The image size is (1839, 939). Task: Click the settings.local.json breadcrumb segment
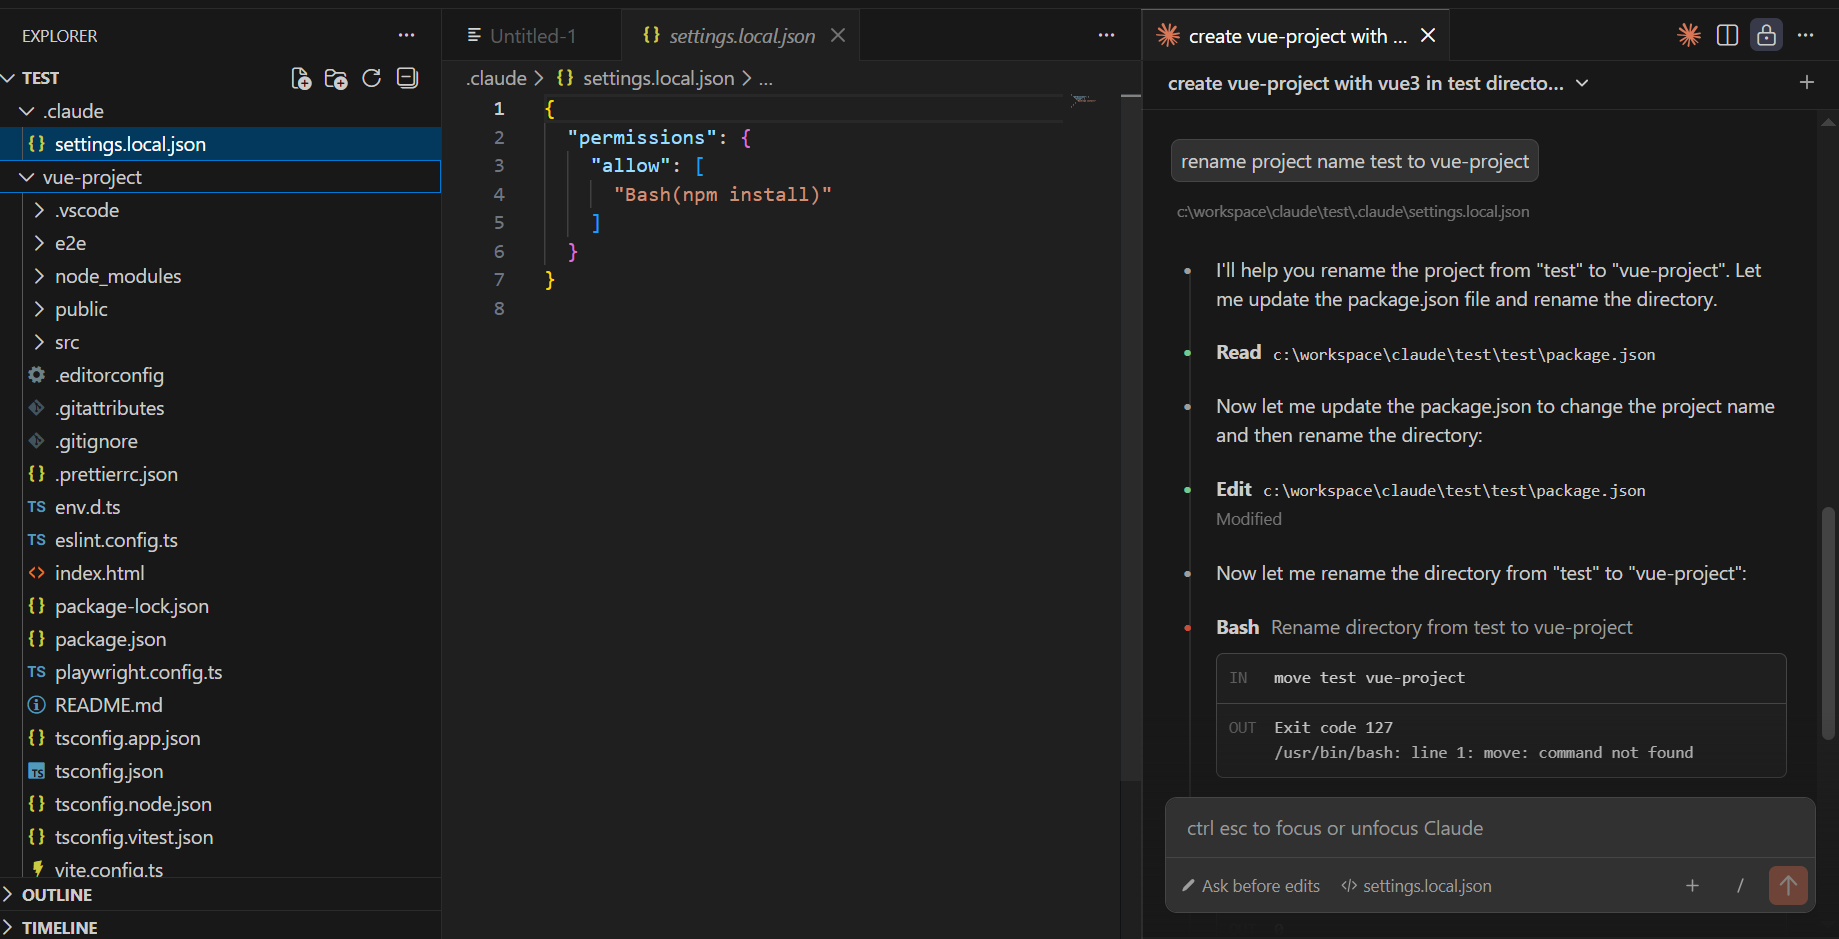[x=646, y=78]
